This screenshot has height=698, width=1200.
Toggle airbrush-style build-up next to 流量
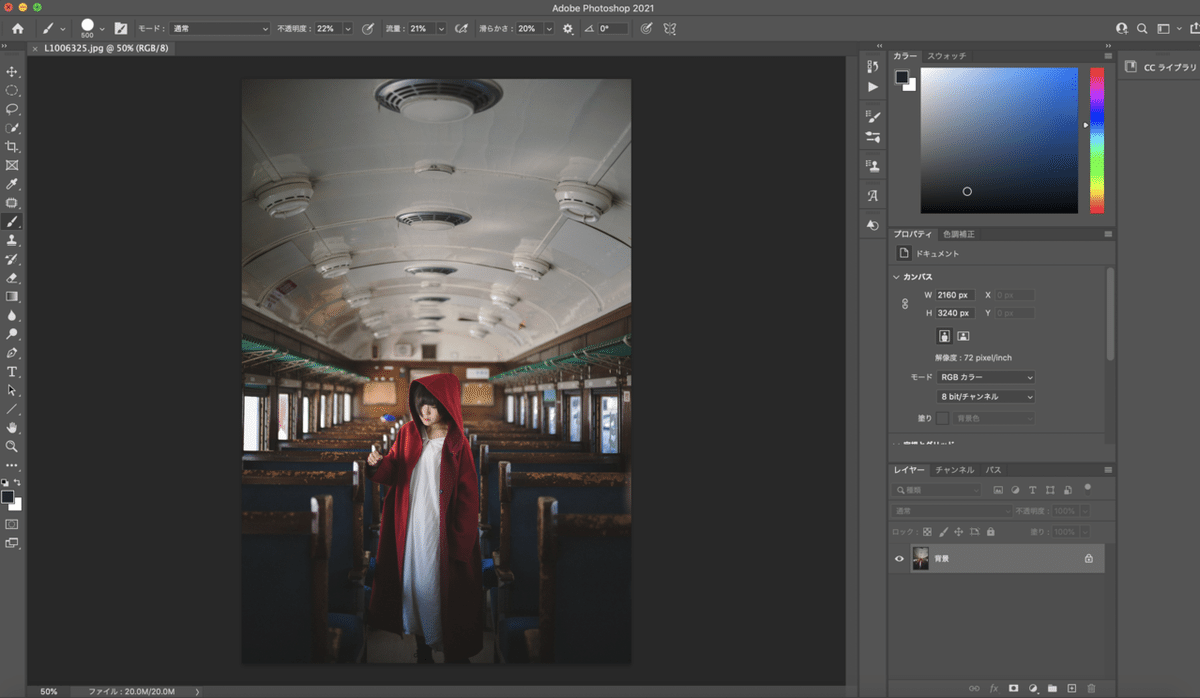[x=462, y=29]
